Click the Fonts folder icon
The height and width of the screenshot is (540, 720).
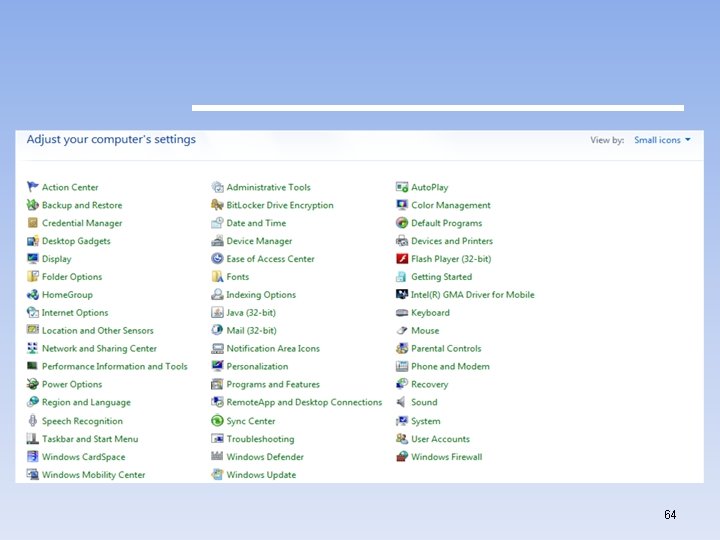pyautogui.click(x=217, y=276)
